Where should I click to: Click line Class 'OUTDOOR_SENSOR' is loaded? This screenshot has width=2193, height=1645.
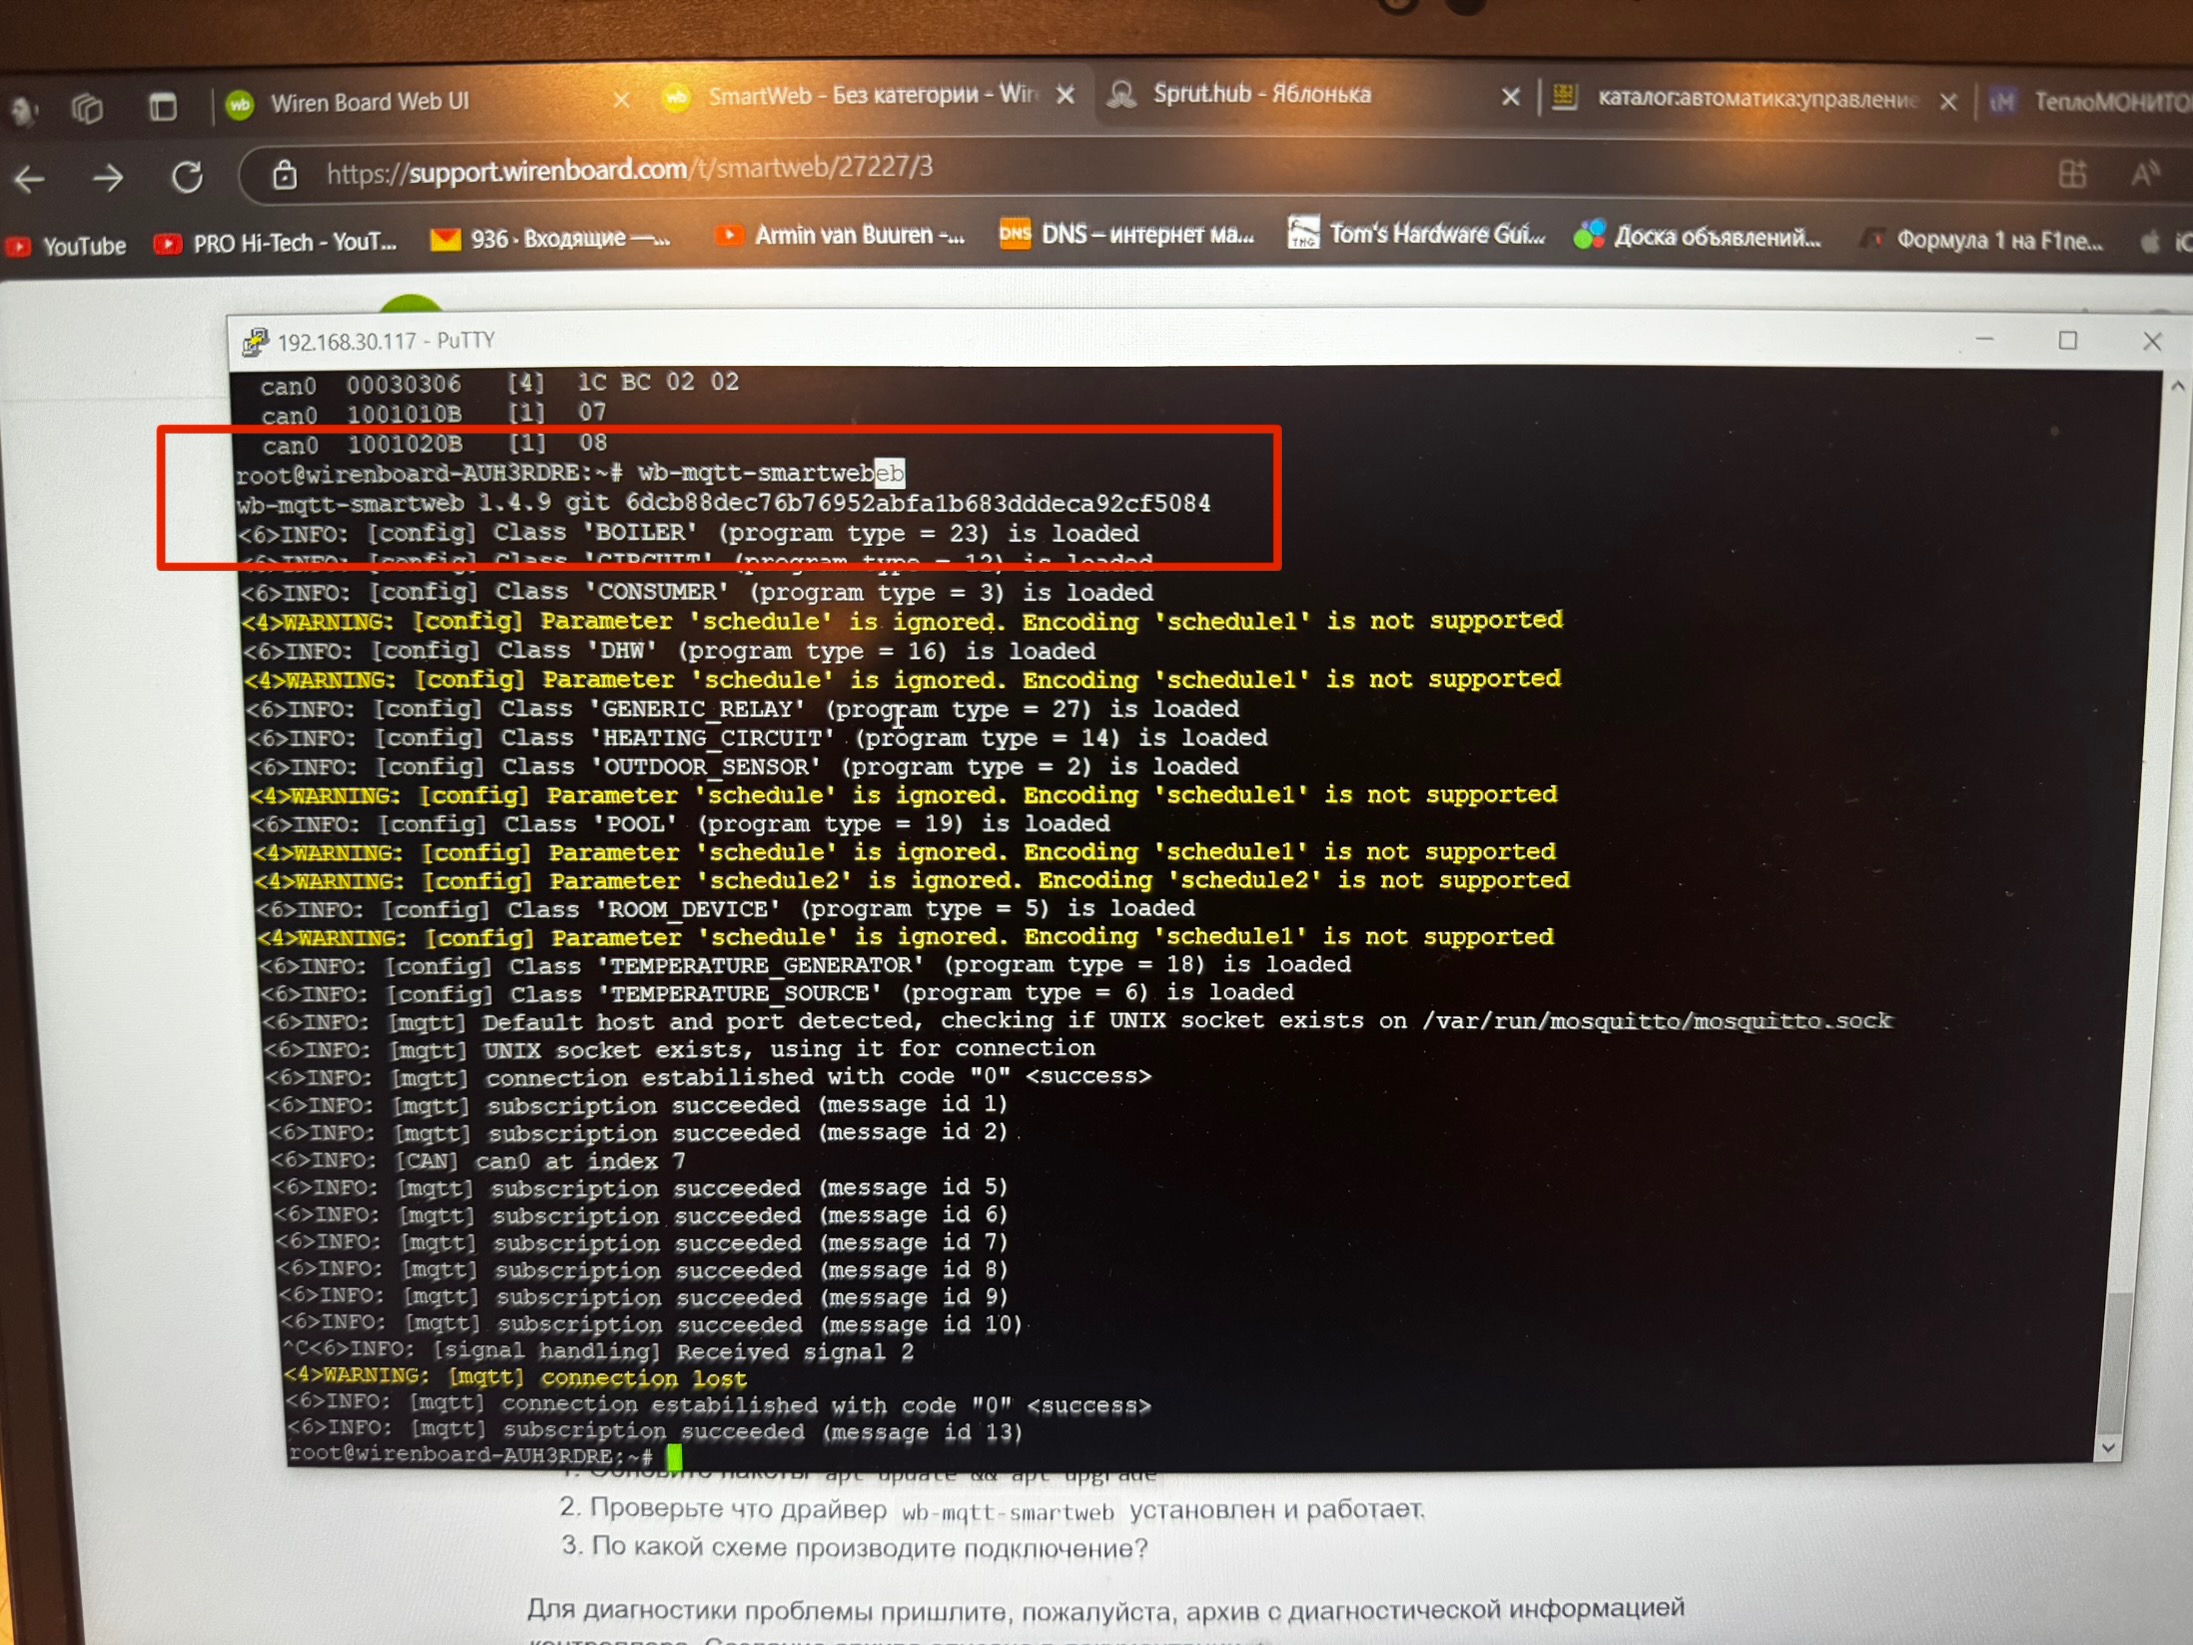[x=744, y=767]
